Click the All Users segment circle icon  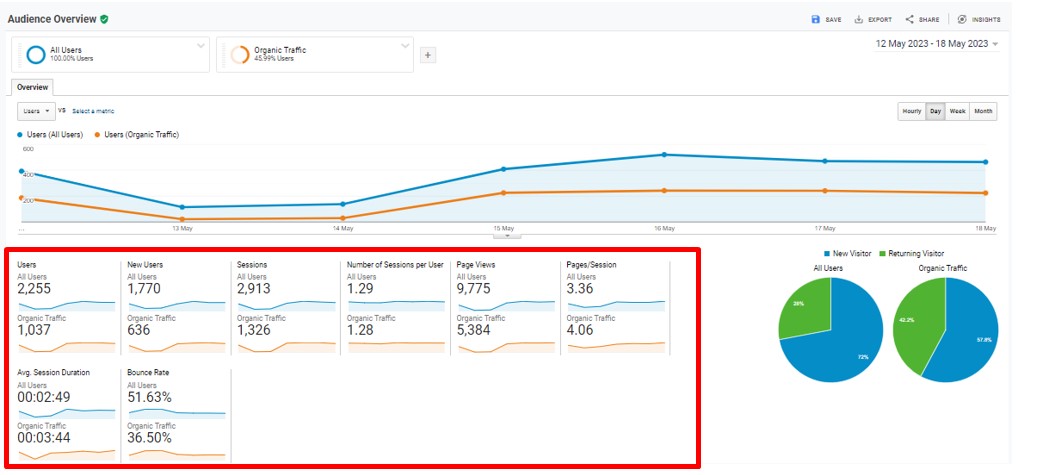(36, 54)
